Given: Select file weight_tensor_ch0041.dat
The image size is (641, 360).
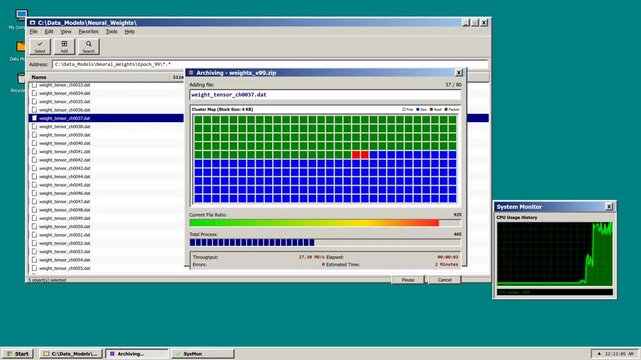Looking at the screenshot, I should tap(65, 152).
